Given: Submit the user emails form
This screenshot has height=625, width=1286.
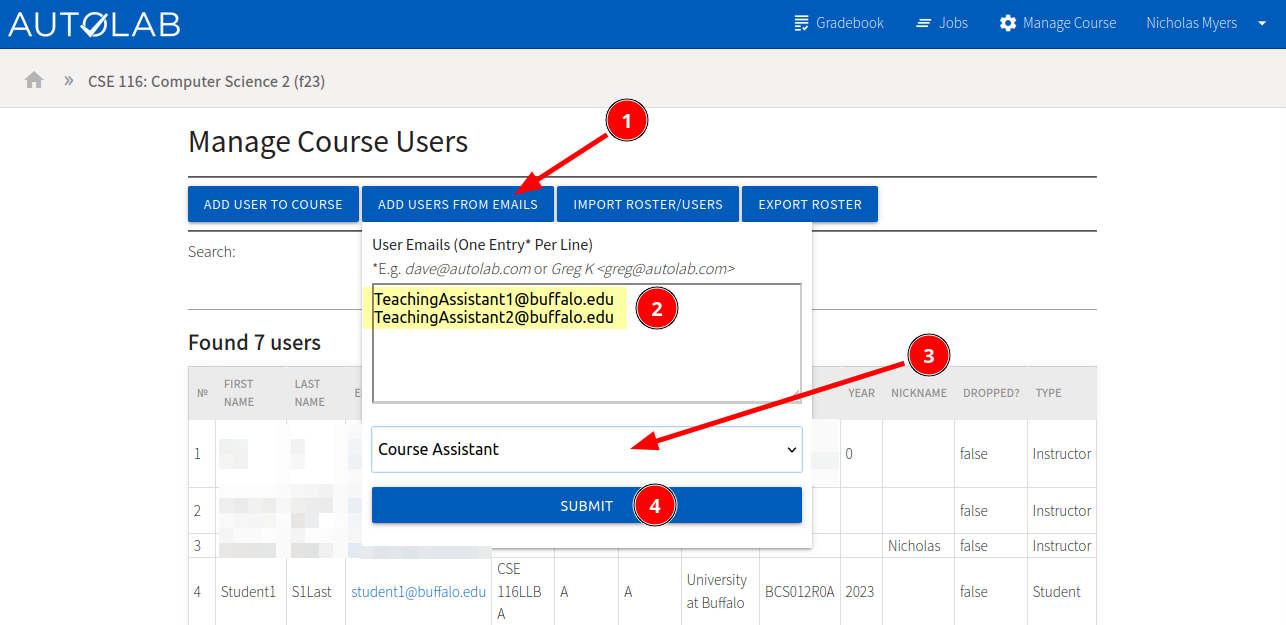Looking at the screenshot, I should 587,505.
